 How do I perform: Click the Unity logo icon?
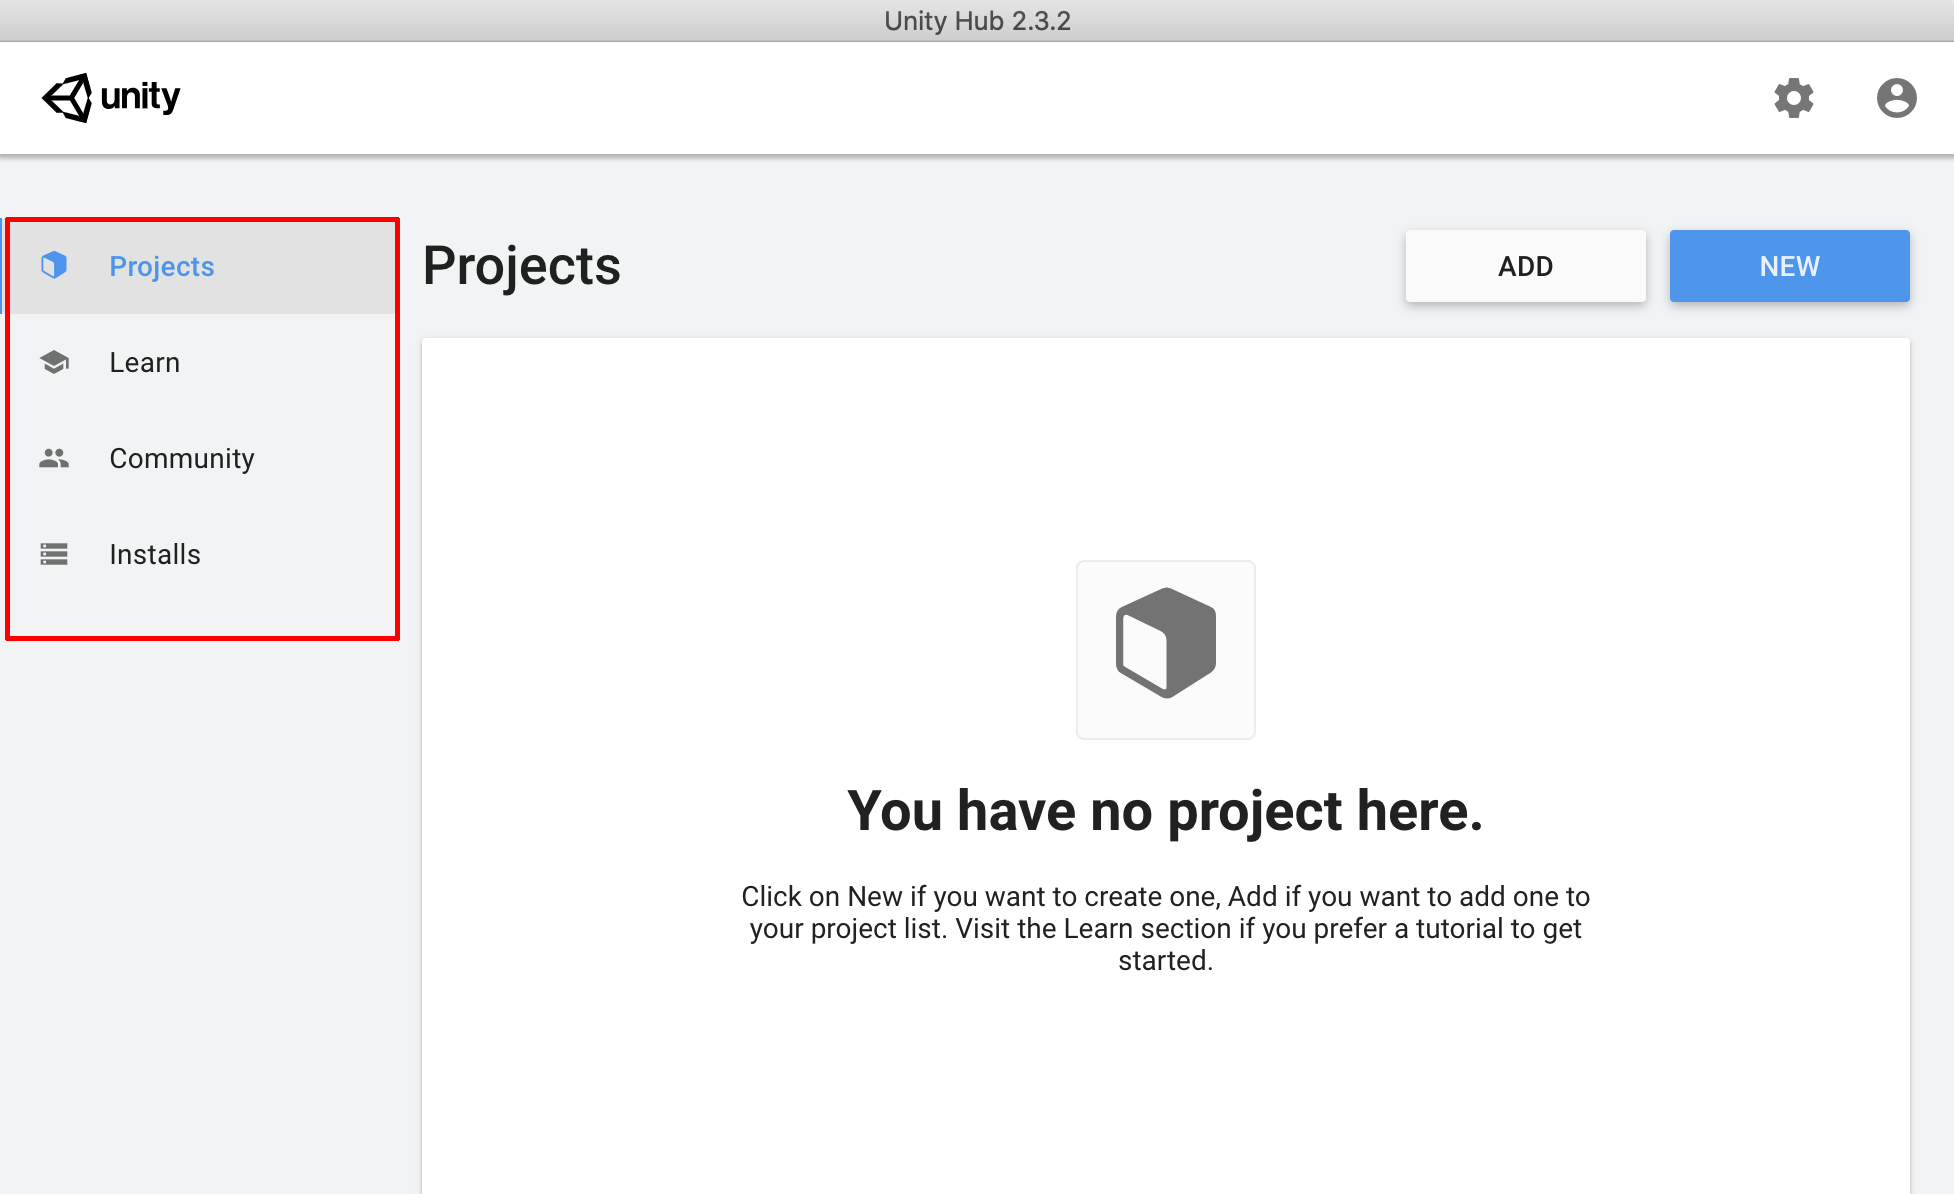click(x=67, y=97)
